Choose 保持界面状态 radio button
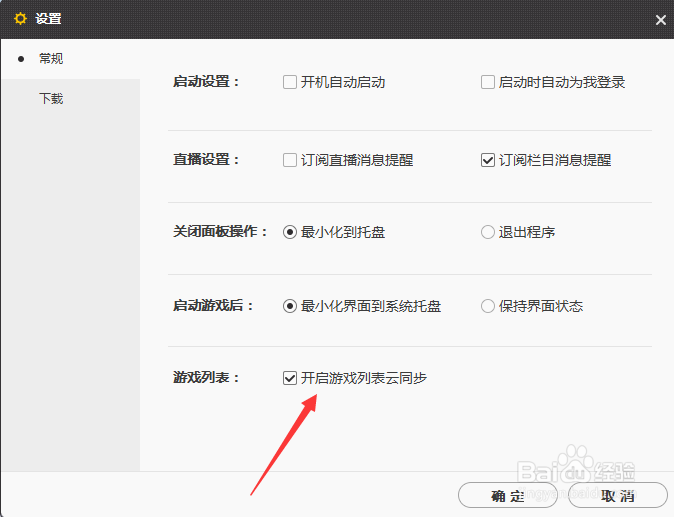674x517 pixels. tap(487, 306)
